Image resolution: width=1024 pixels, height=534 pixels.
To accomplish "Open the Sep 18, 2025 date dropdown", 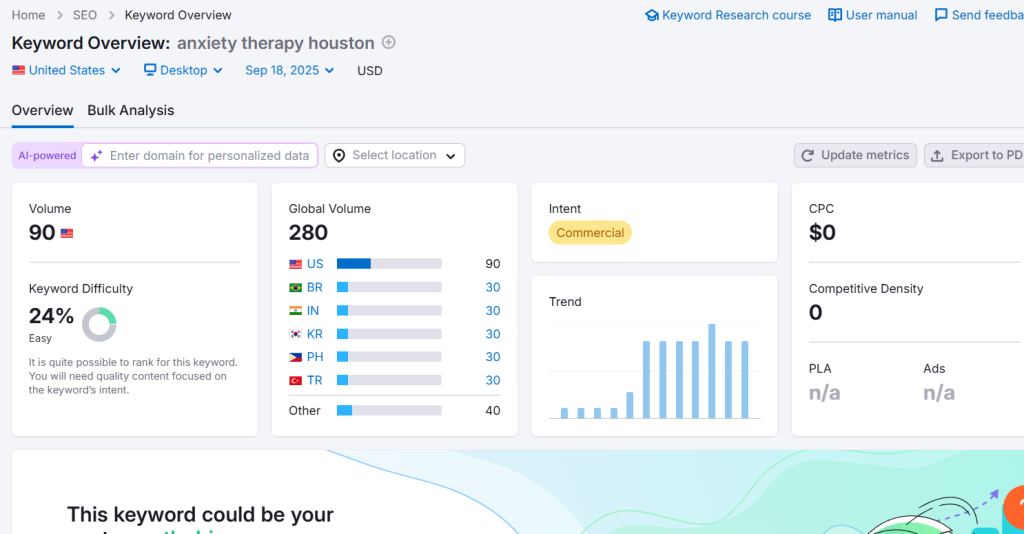I will coord(289,70).
